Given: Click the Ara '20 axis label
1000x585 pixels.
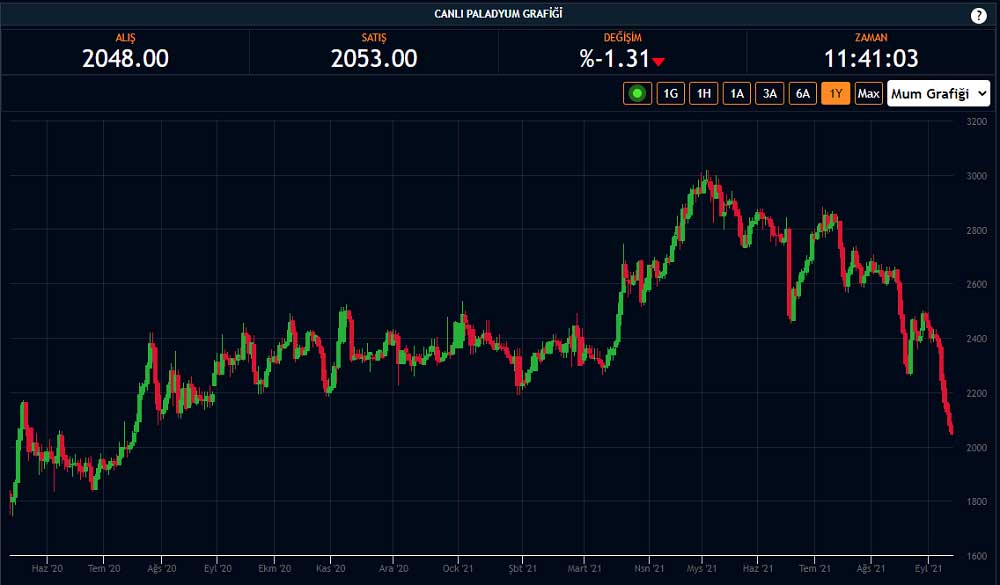Looking at the screenshot, I should click(x=393, y=568).
